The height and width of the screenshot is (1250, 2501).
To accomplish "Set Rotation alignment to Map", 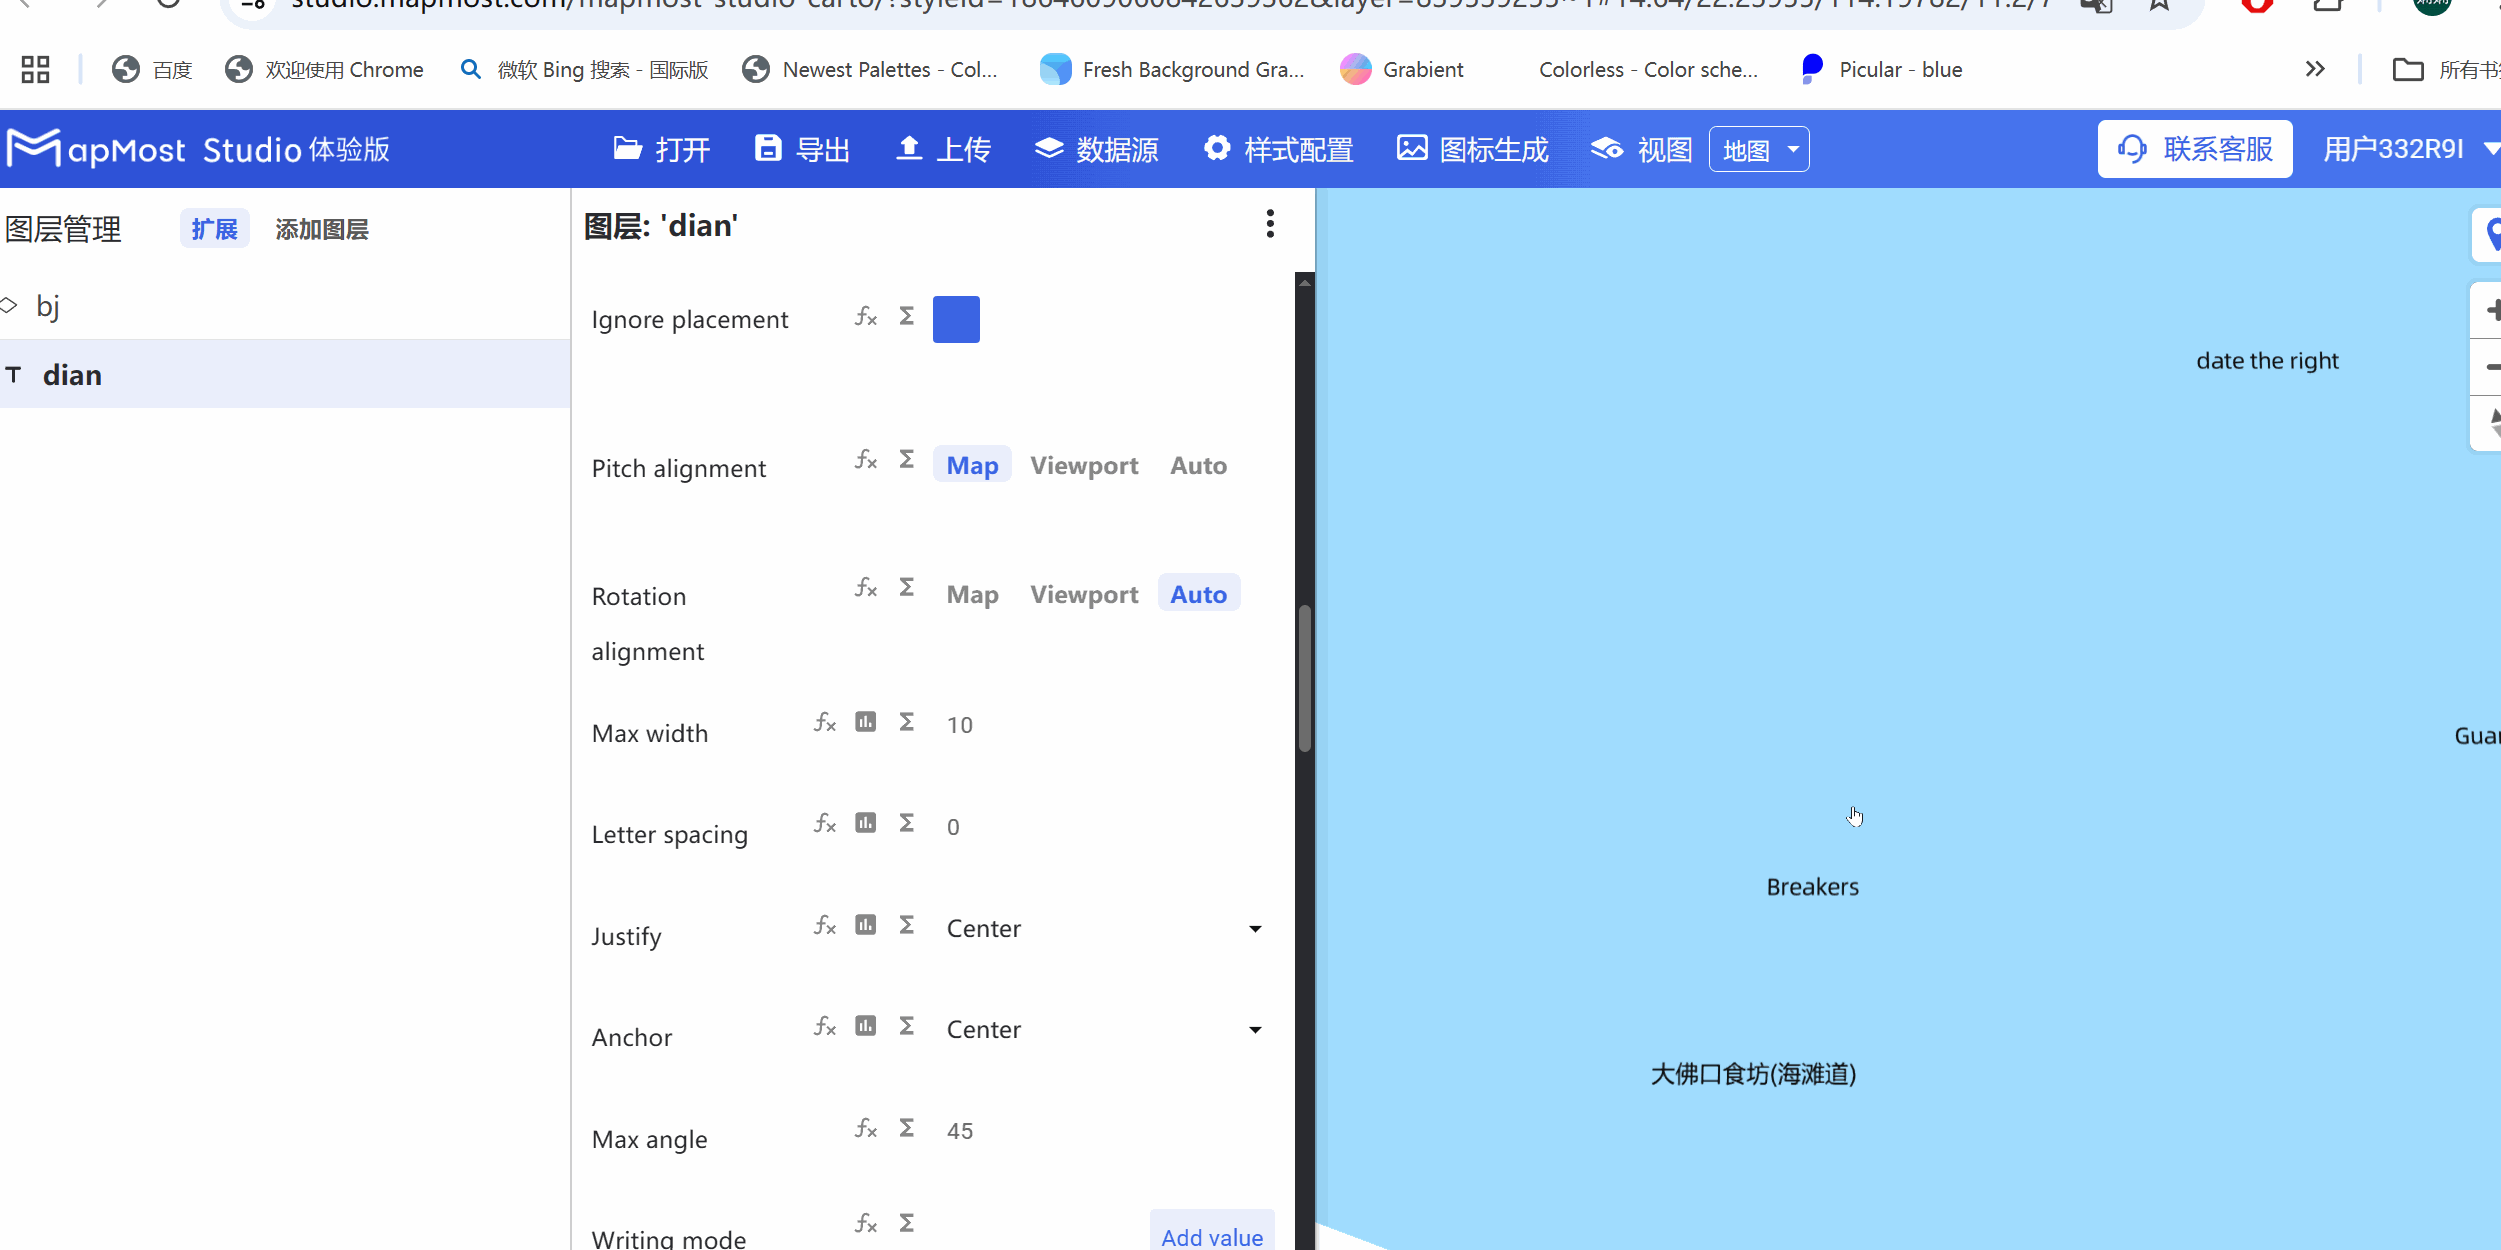I will pos(972,595).
